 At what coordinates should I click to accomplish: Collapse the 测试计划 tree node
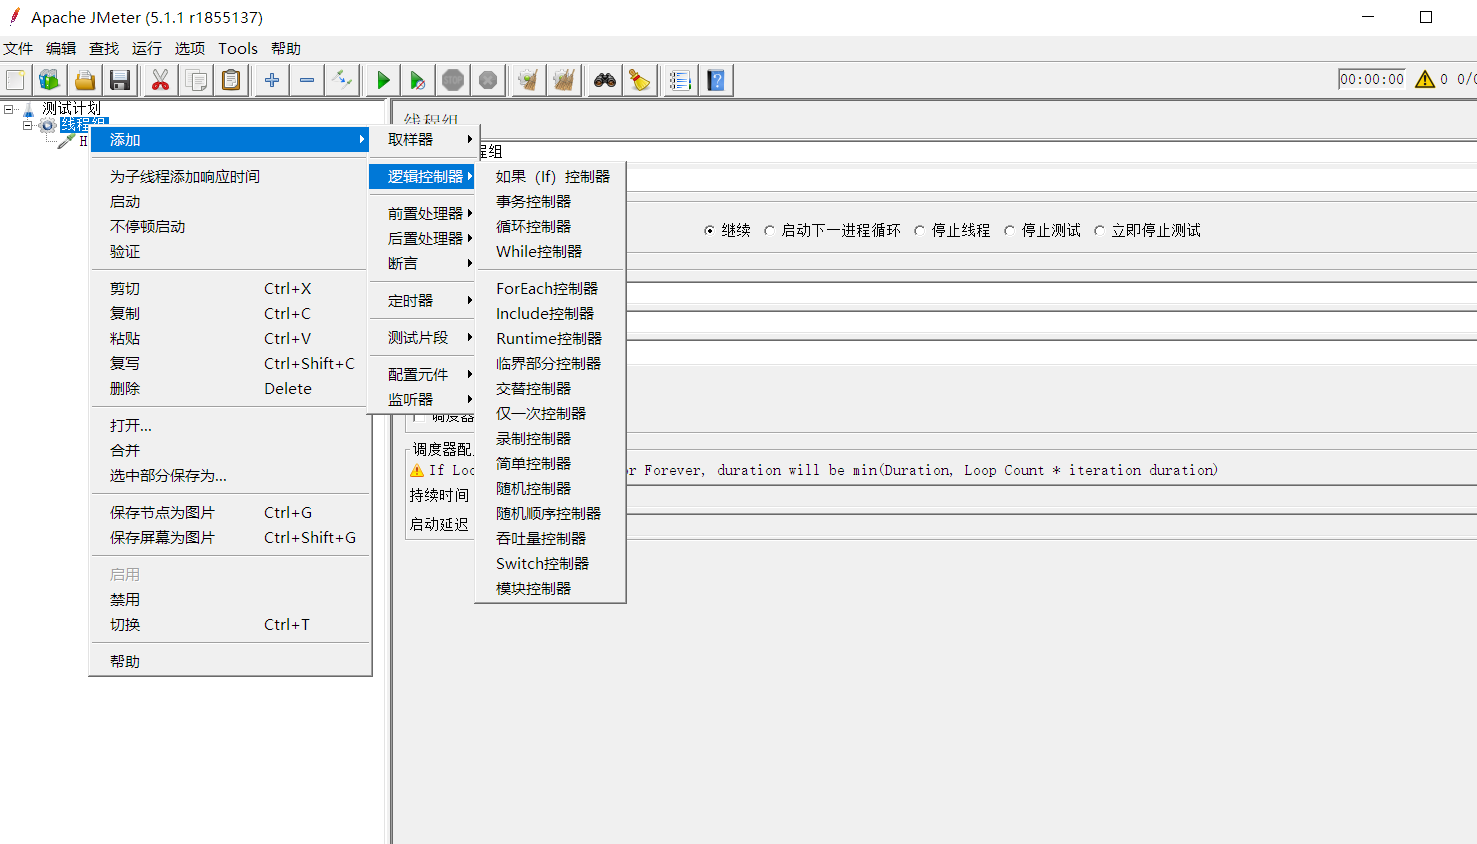click(9, 109)
